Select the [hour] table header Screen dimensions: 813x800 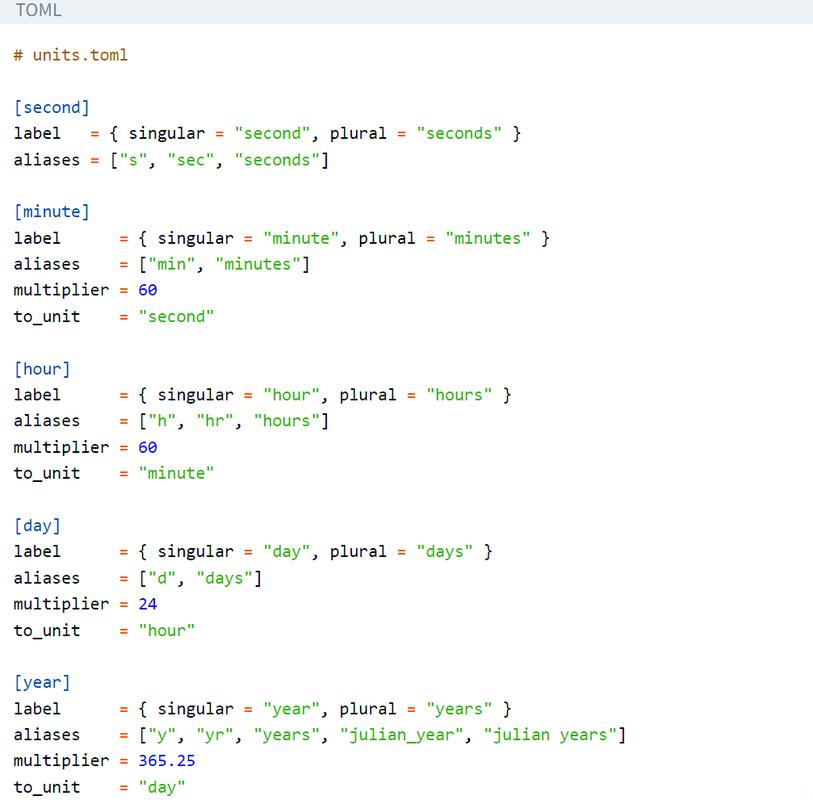tap(42, 369)
